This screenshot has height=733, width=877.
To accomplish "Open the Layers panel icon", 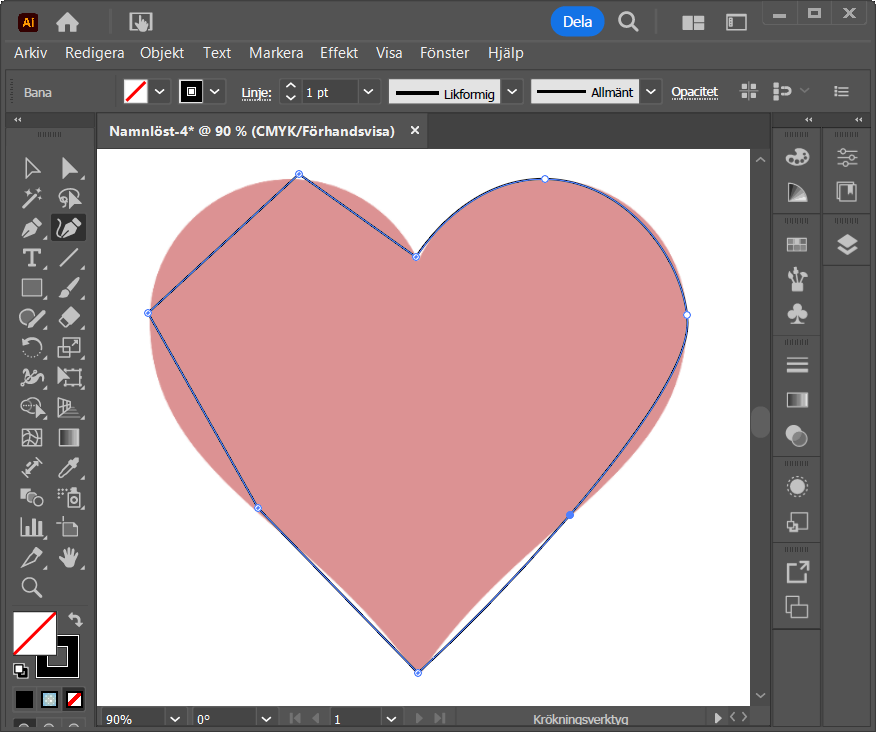I will pyautogui.click(x=847, y=245).
